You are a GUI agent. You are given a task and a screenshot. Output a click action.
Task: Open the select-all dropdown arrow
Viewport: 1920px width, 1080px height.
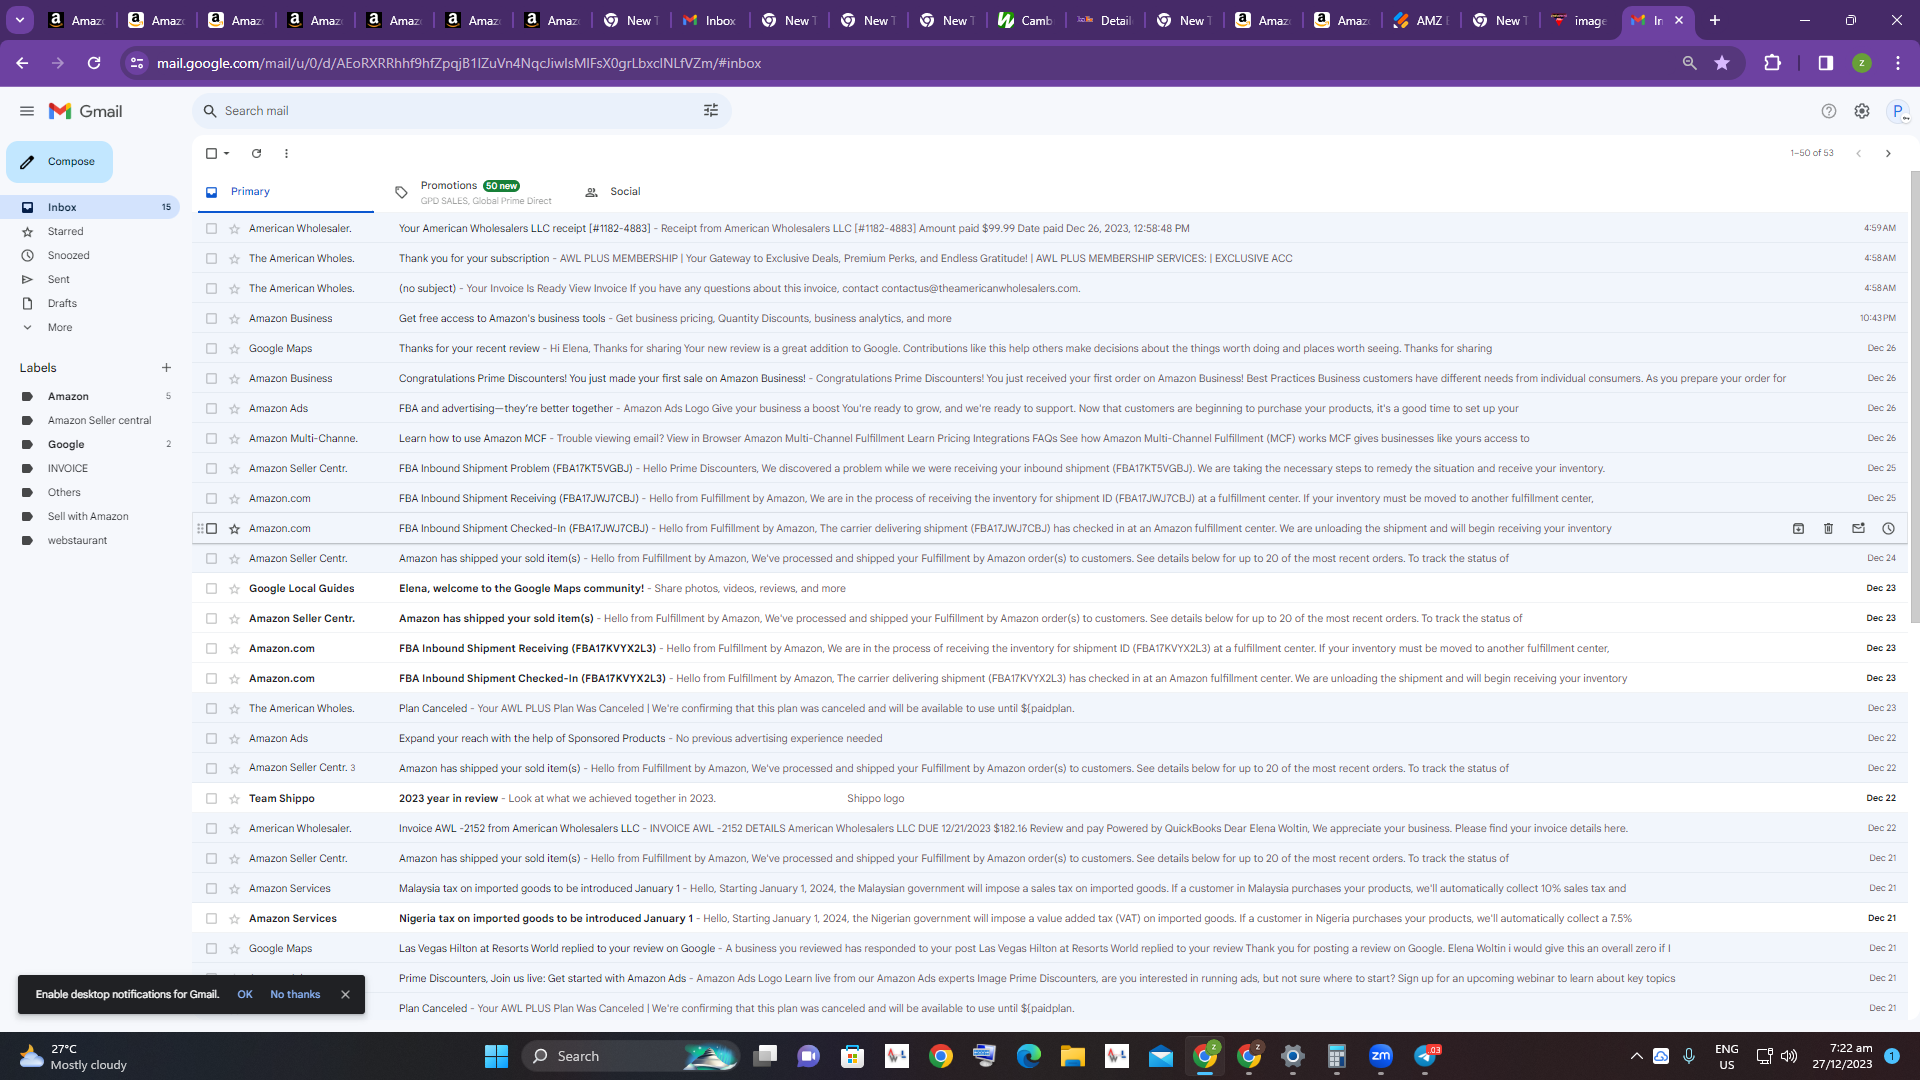227,153
